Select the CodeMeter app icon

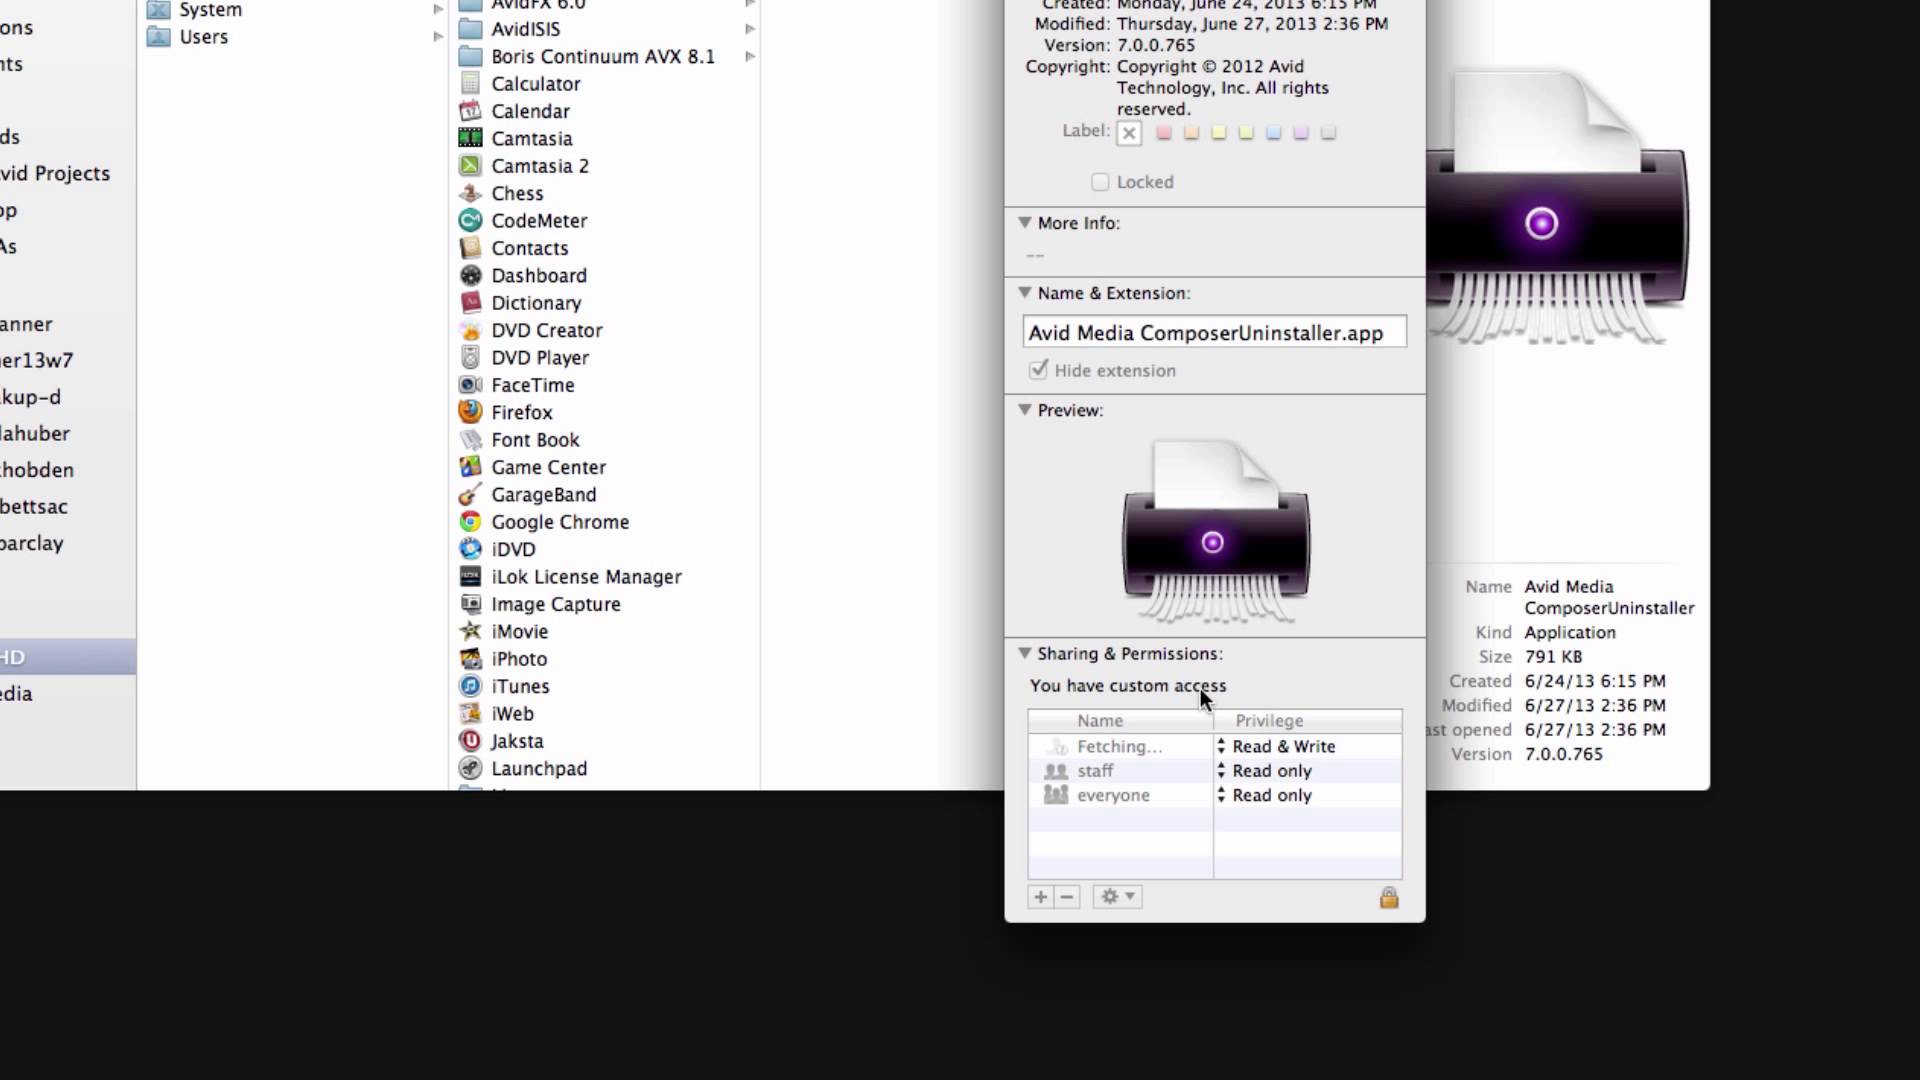[470, 220]
